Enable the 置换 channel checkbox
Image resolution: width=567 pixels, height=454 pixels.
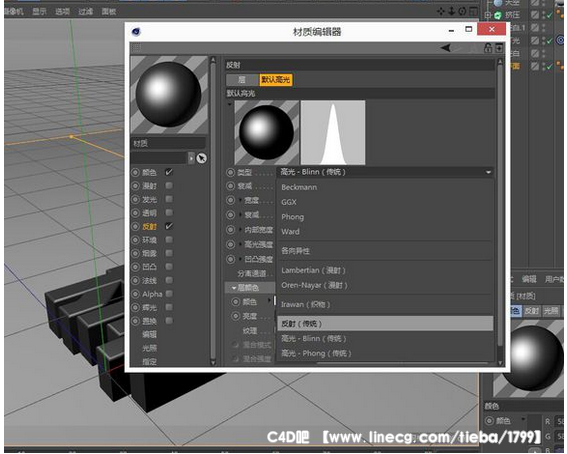tap(169, 321)
